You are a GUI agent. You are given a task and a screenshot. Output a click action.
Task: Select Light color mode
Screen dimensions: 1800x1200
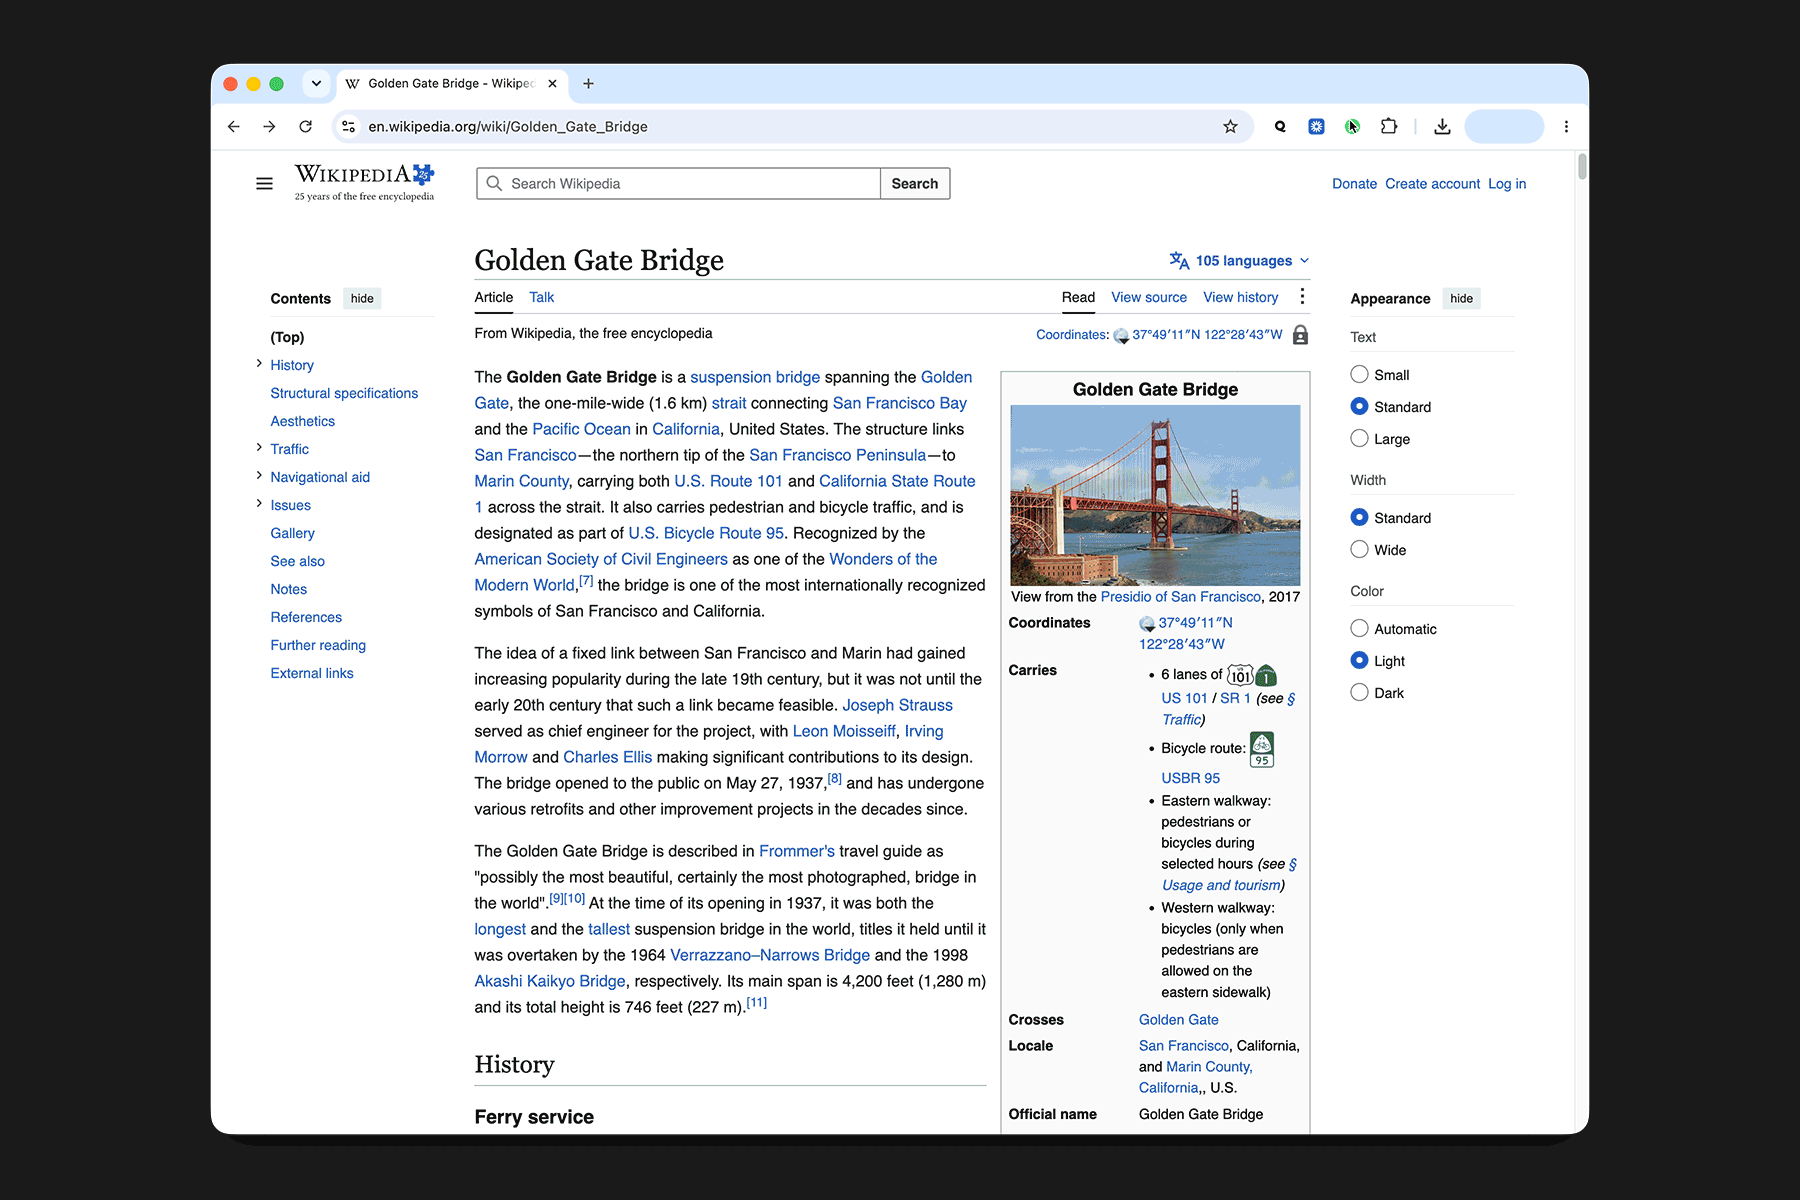[1359, 660]
